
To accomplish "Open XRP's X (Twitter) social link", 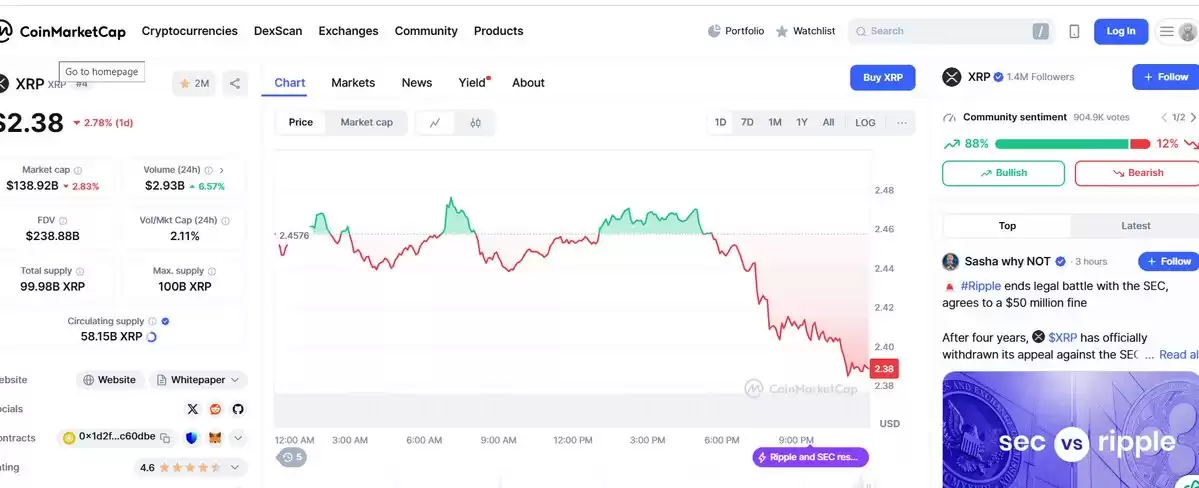I will 193,409.
